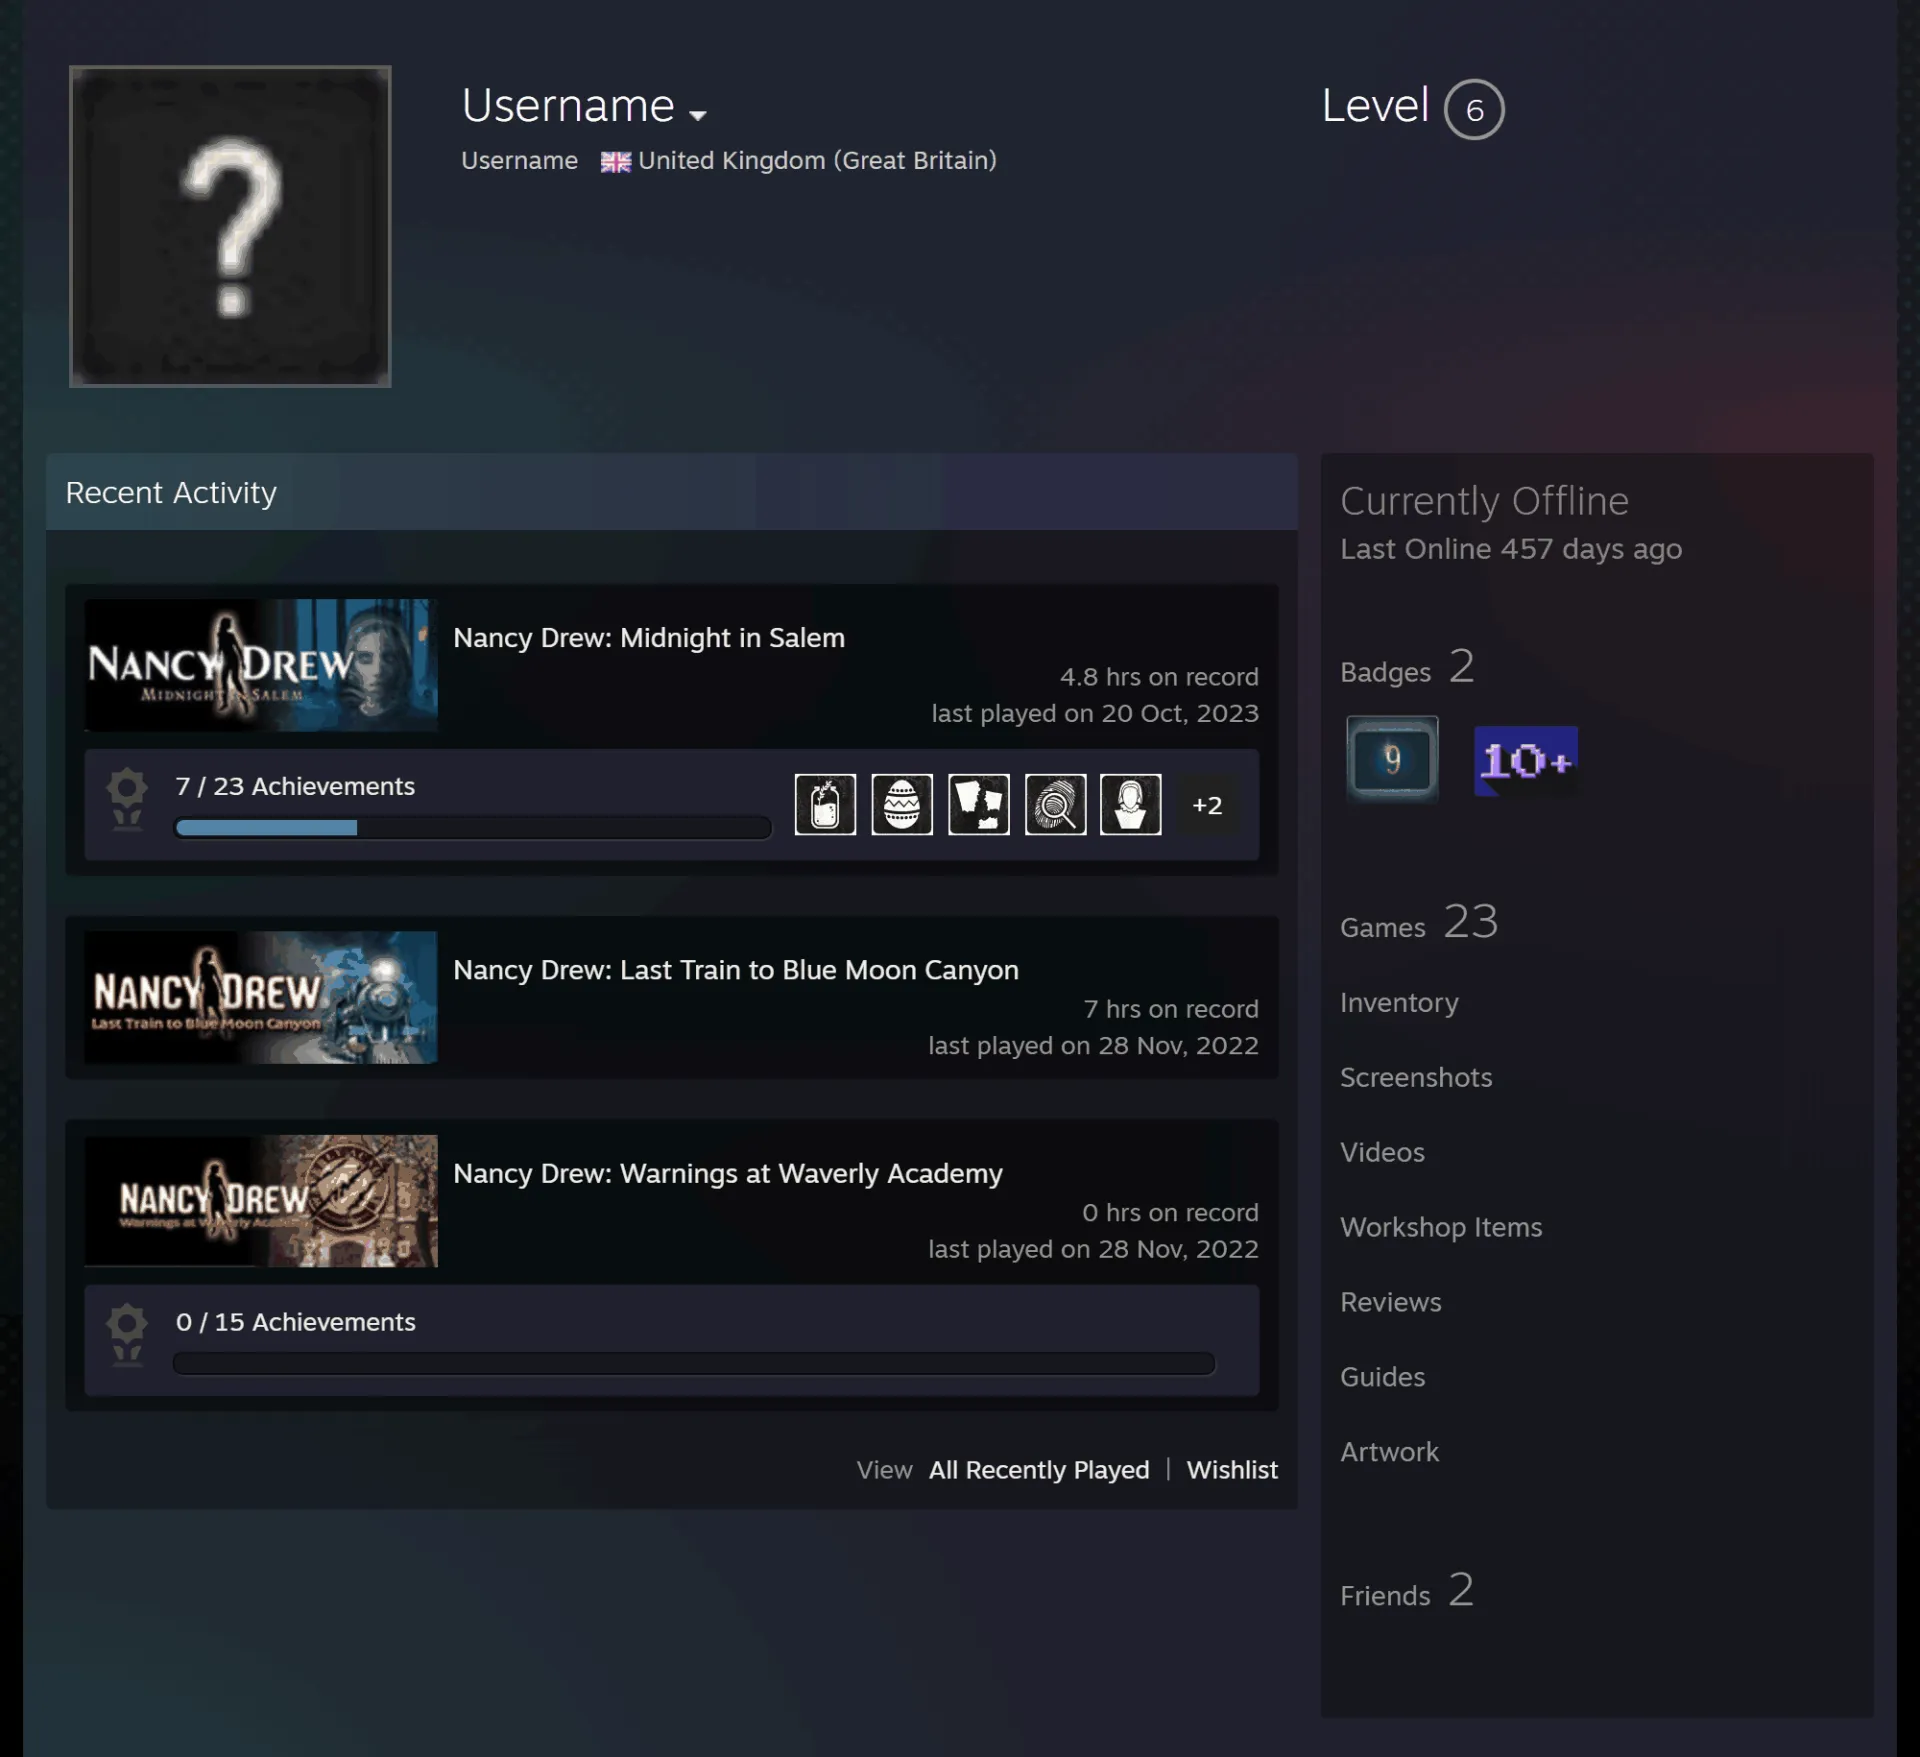Image resolution: width=1920 pixels, height=1757 pixels.
Task: Open the Screenshots page
Action: click(x=1416, y=1078)
